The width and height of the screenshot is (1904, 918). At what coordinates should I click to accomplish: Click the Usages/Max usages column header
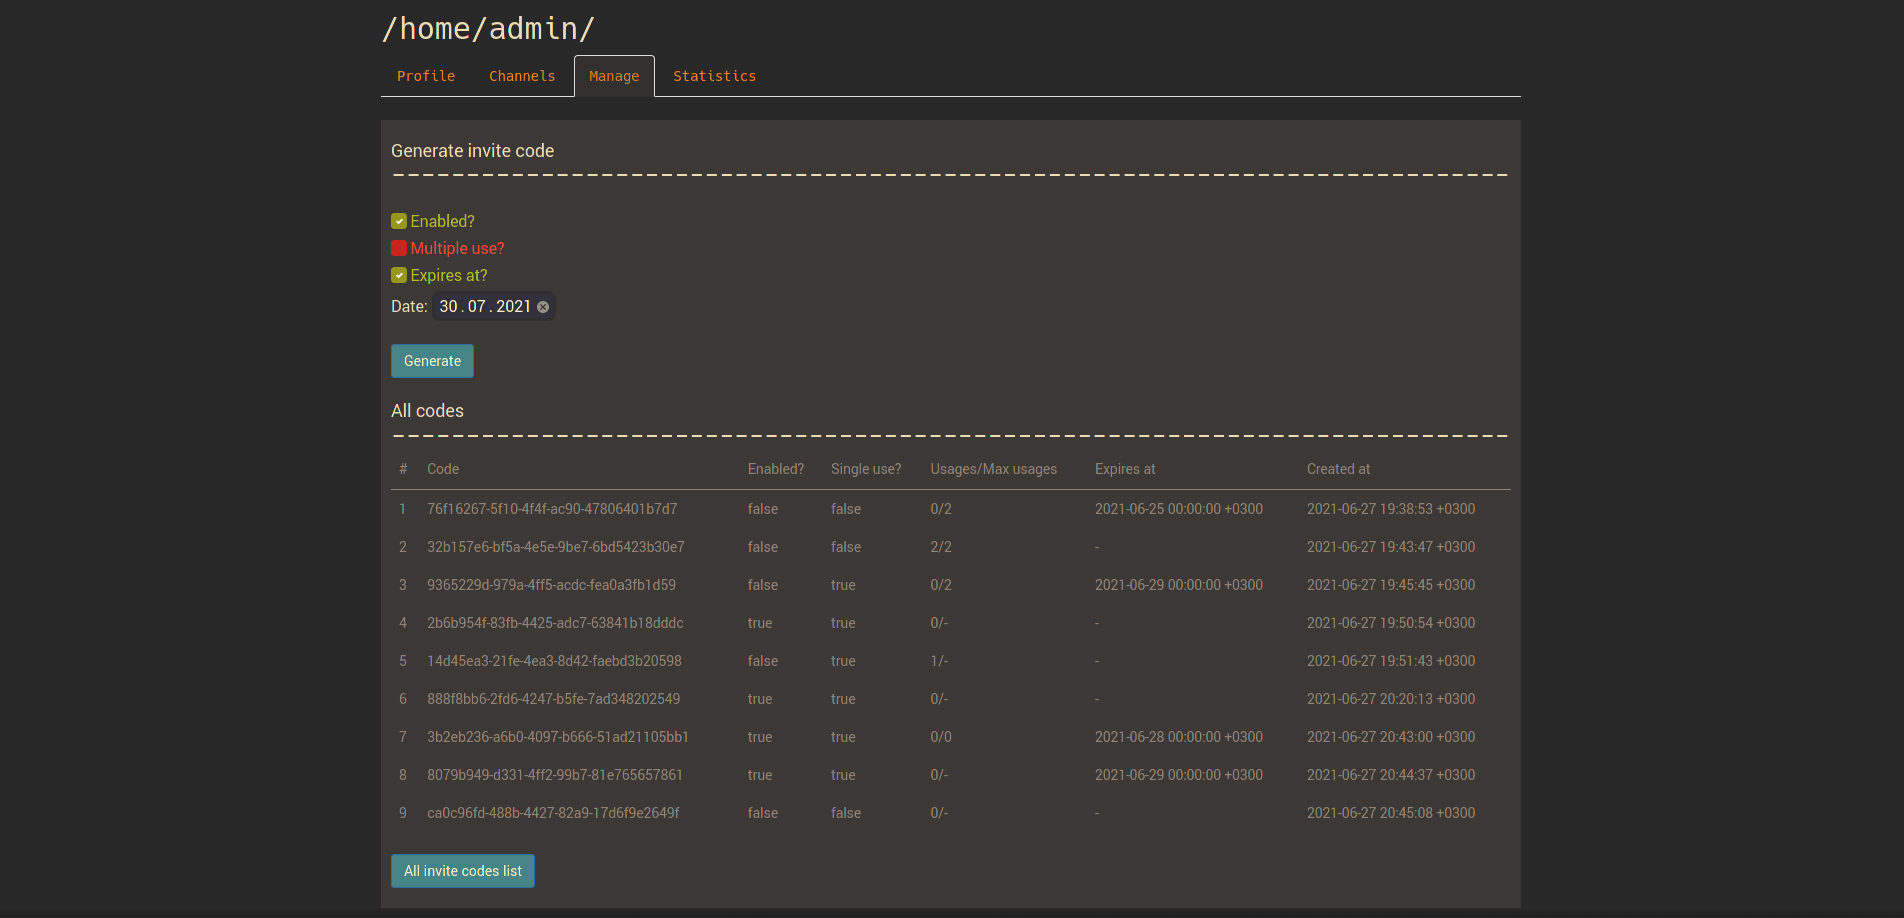click(993, 469)
